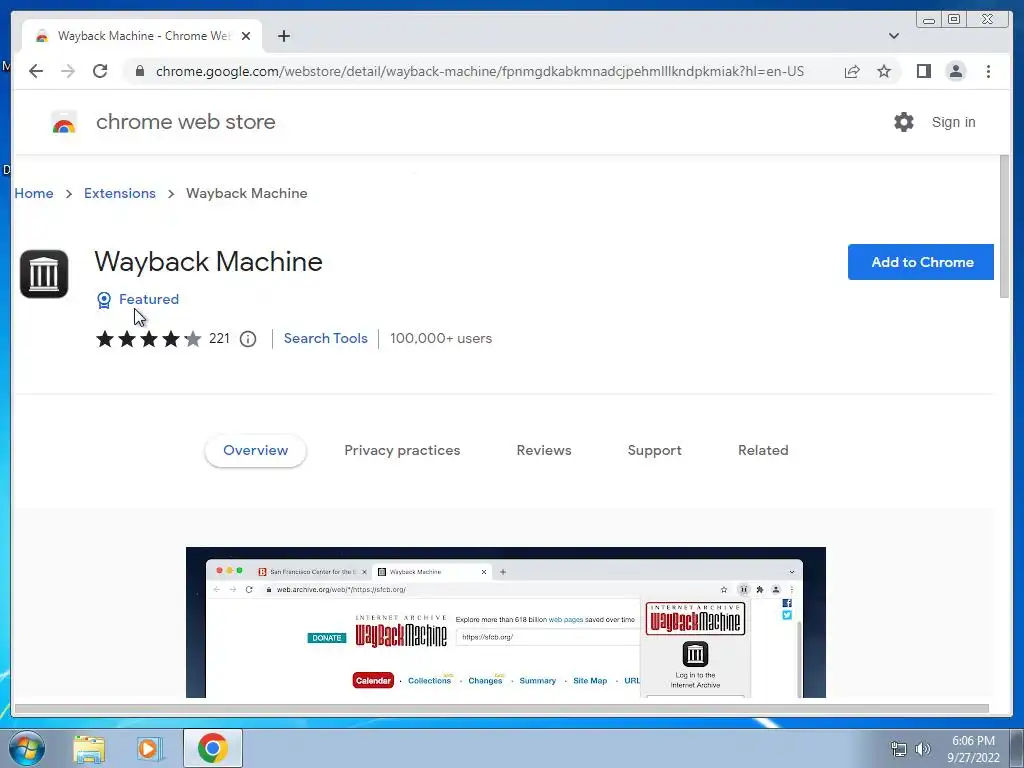The image size is (1024, 768).
Task: Click the 221 ratings count
Action: pyautogui.click(x=219, y=338)
